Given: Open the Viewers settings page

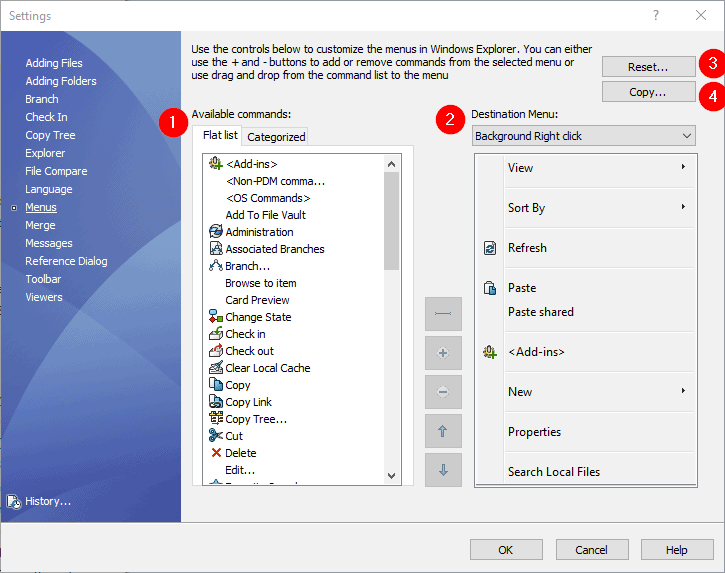Looking at the screenshot, I should point(44,297).
